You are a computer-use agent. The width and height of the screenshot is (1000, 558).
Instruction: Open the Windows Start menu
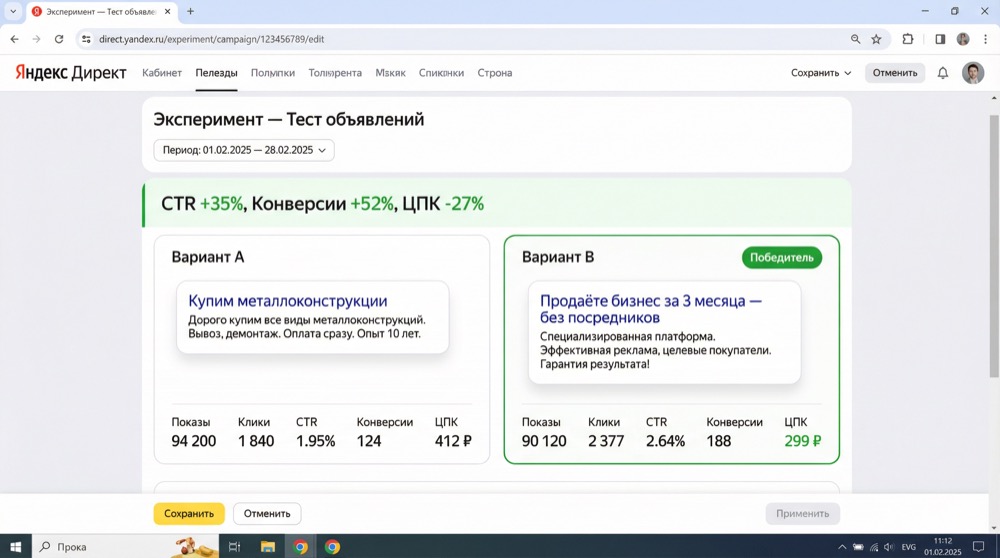click(15, 547)
